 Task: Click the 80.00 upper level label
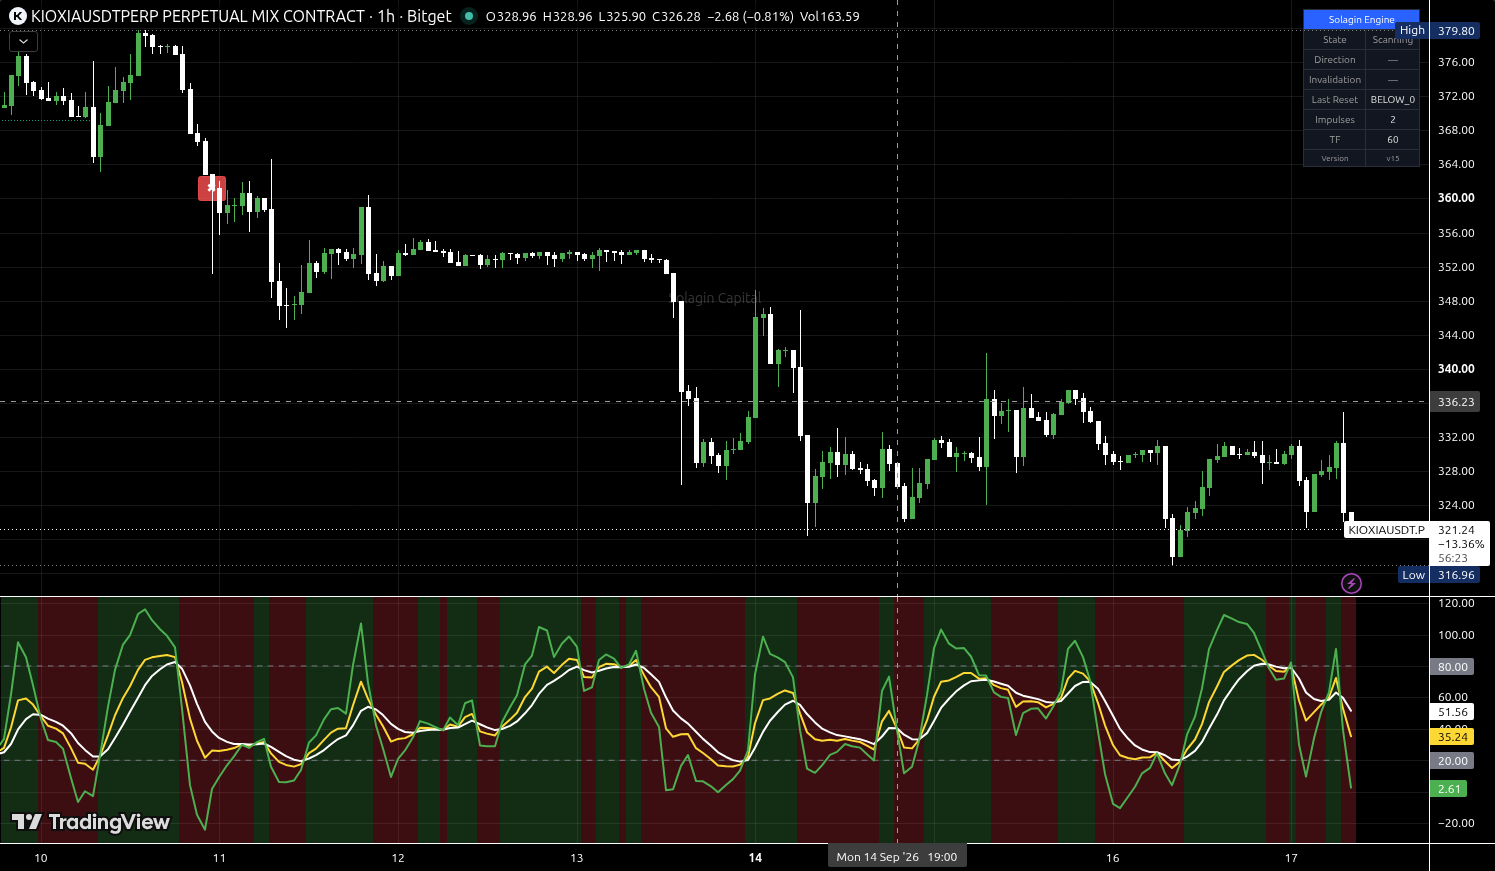(1453, 667)
